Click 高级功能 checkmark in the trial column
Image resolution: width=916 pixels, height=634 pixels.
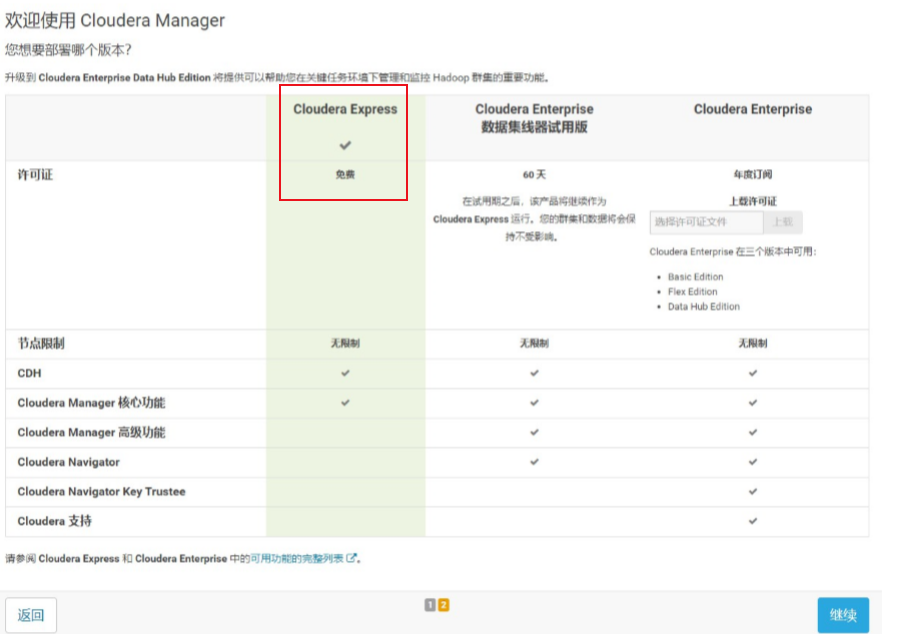(534, 432)
